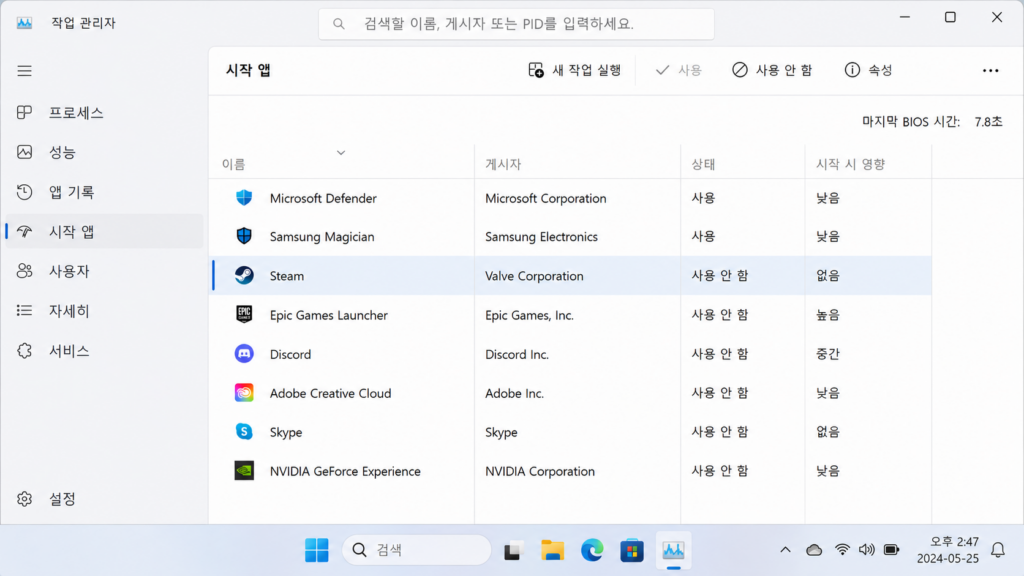Click the battery tray icon
Image resolution: width=1024 pixels, height=576 pixels.
click(891, 550)
